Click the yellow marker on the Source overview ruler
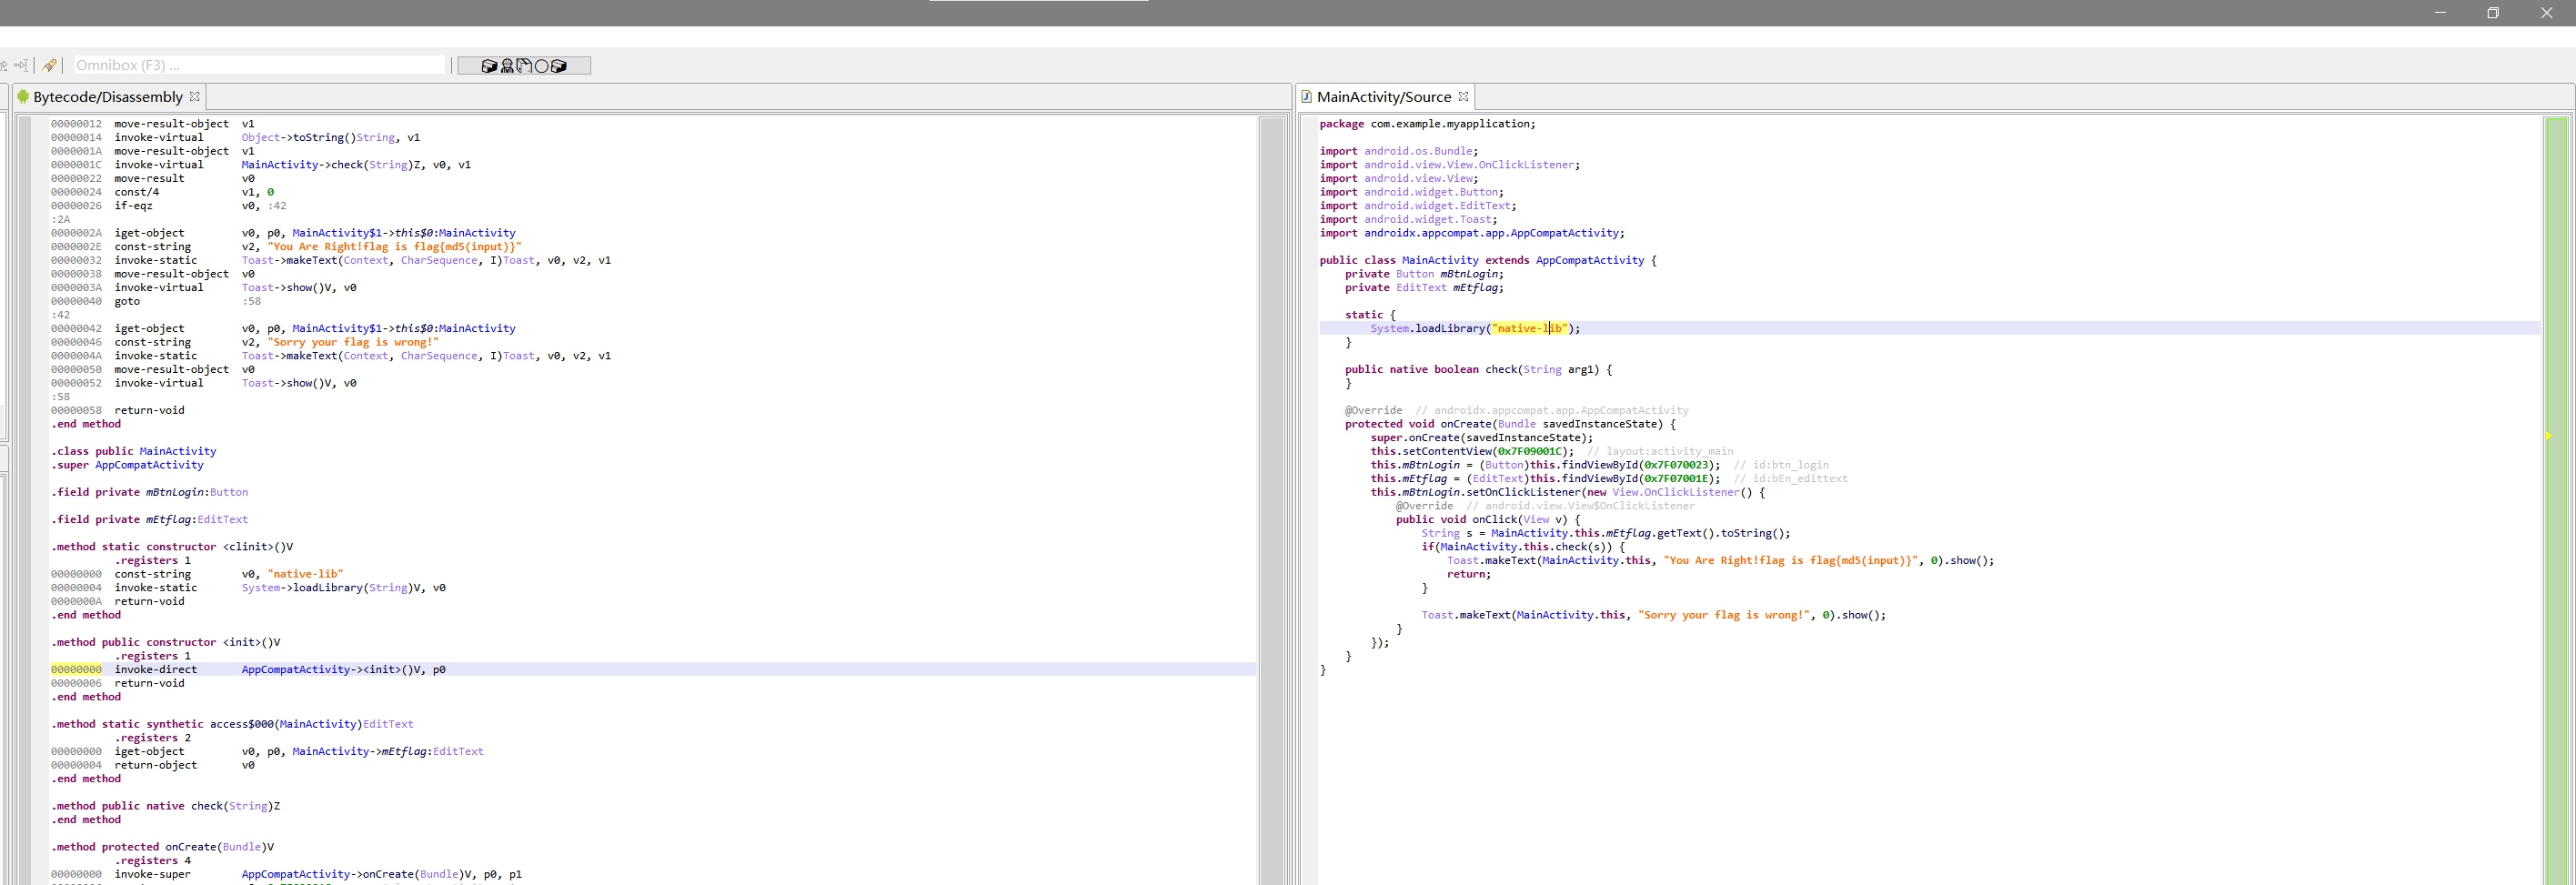 click(2548, 436)
